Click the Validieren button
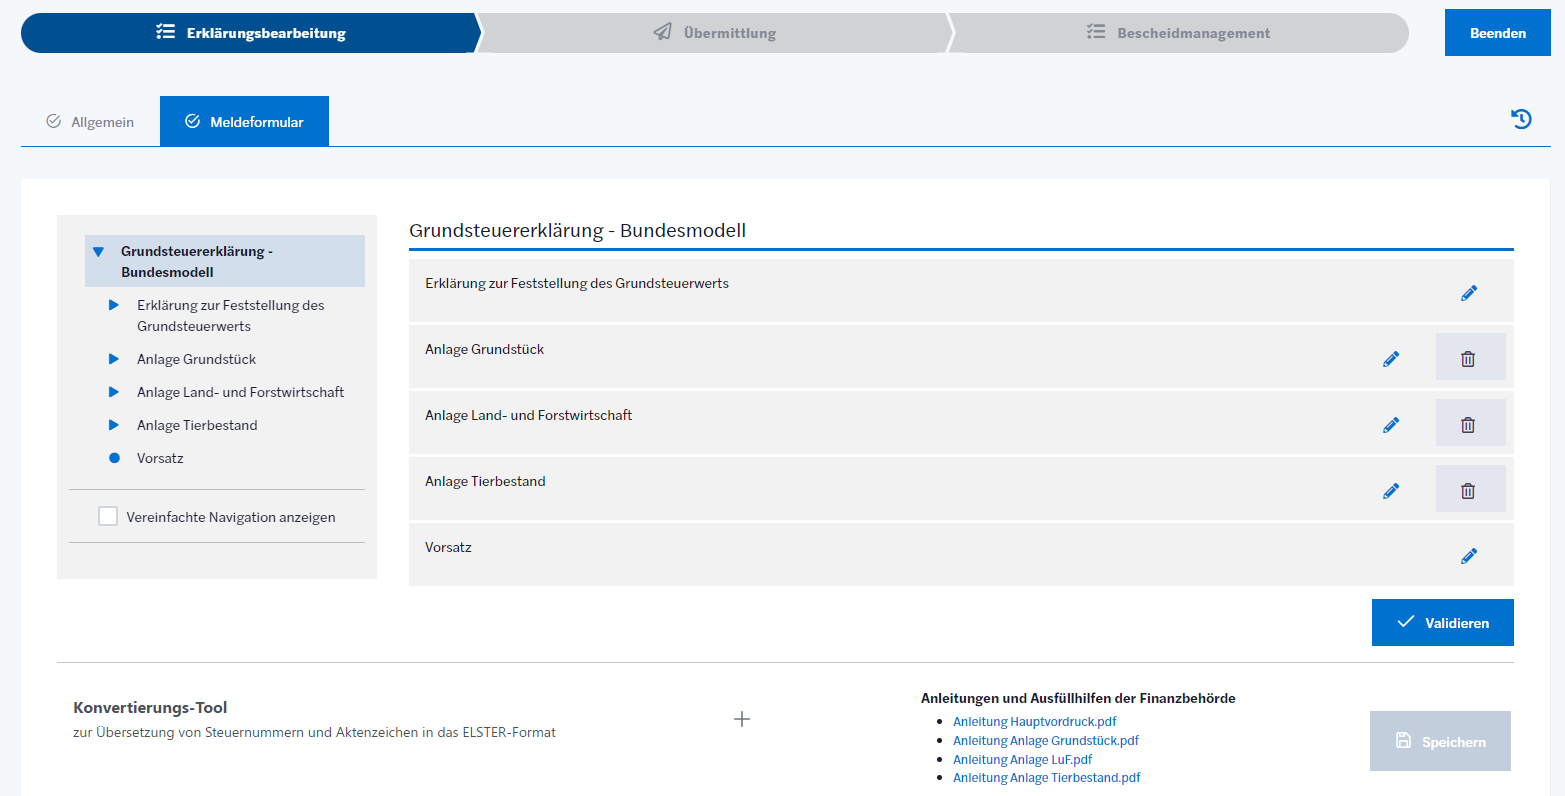 click(x=1442, y=622)
